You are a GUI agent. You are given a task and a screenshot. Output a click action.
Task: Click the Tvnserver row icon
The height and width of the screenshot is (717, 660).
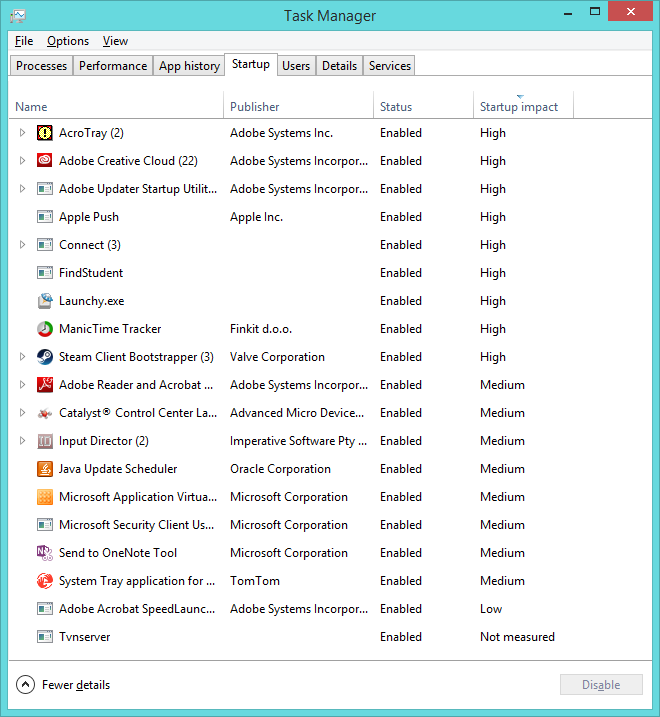point(45,637)
